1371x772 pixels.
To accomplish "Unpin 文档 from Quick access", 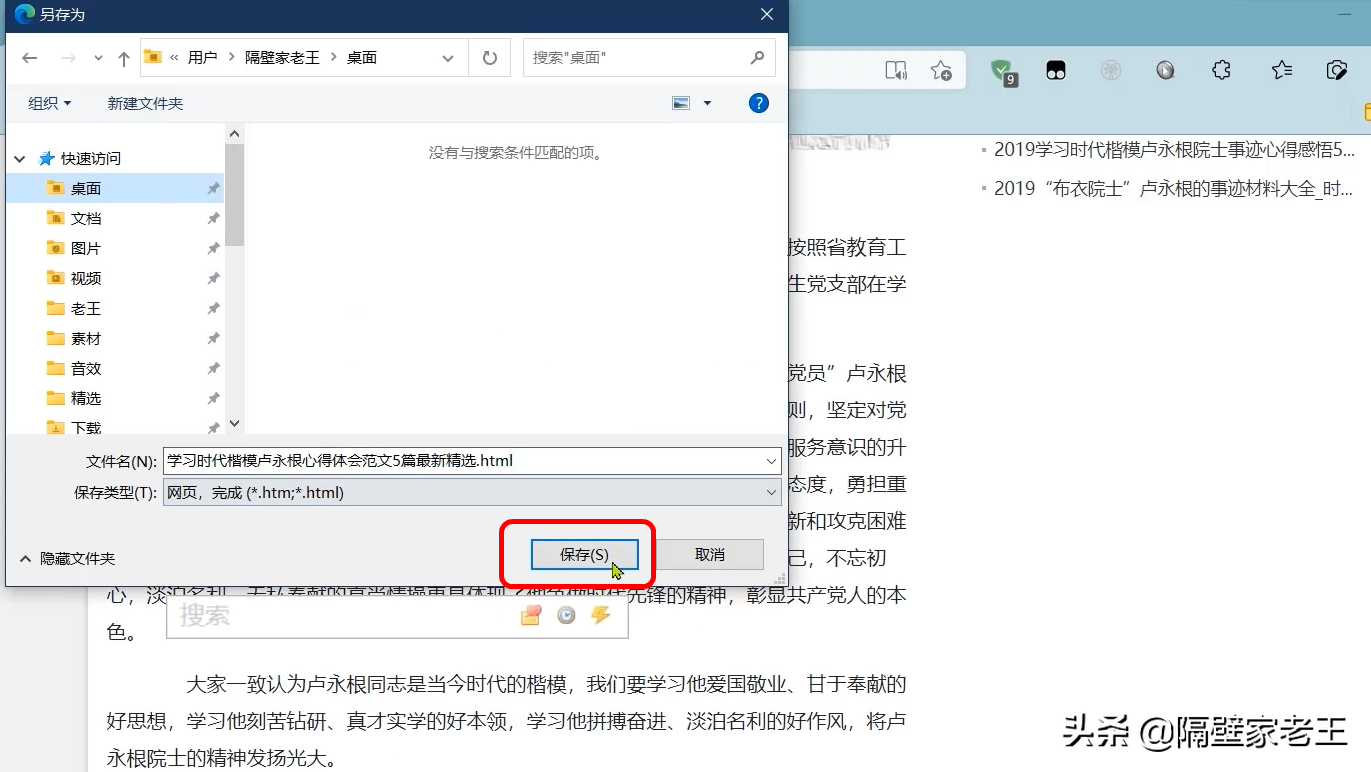I will pyautogui.click(x=212, y=218).
